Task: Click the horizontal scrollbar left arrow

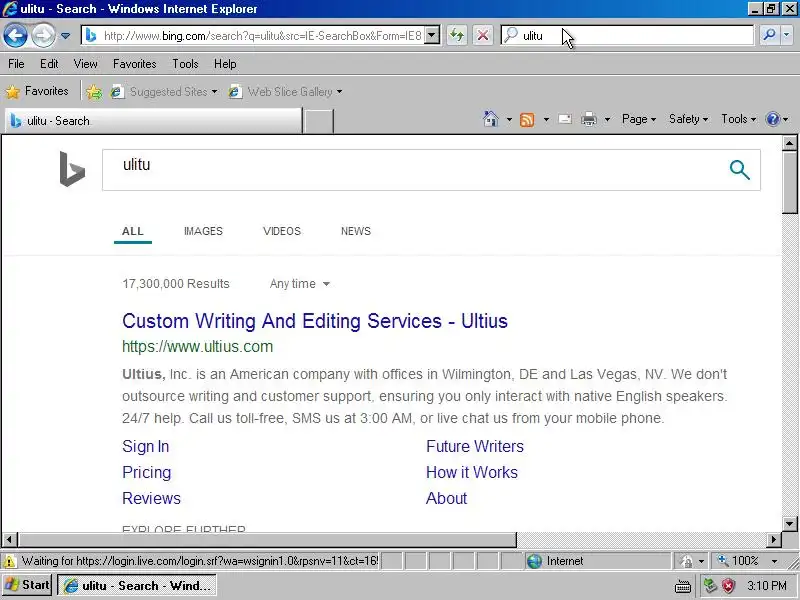Action: [10, 539]
